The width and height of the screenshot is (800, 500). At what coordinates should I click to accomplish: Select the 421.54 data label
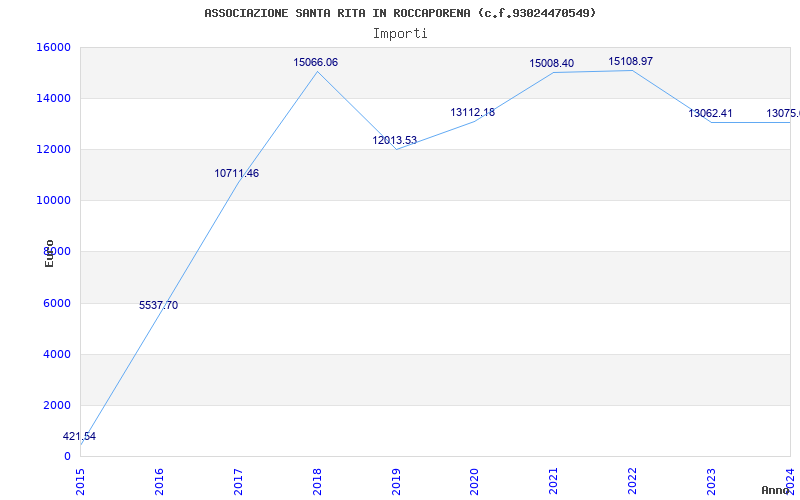click(79, 436)
